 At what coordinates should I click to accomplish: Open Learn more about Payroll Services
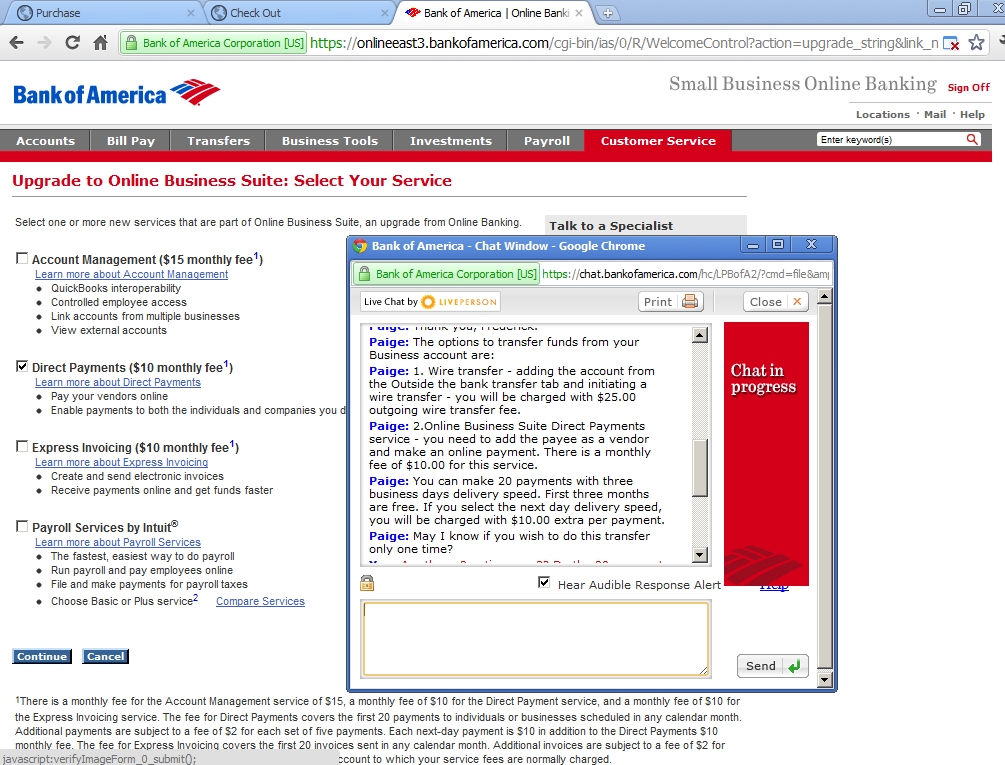[x=118, y=543]
